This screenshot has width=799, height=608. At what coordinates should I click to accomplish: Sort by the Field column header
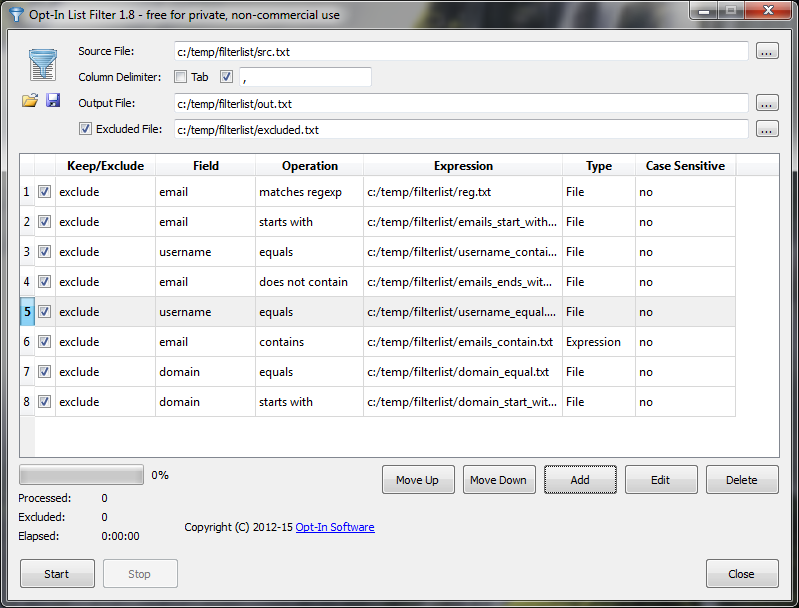[x=205, y=166]
